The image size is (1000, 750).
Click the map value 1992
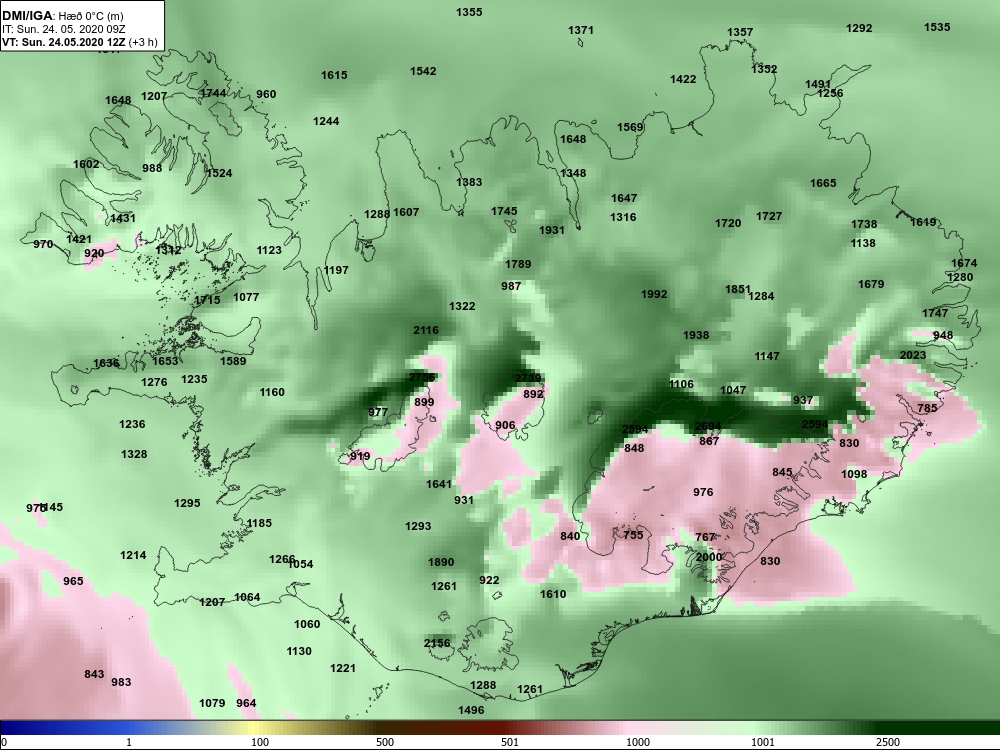tap(654, 294)
